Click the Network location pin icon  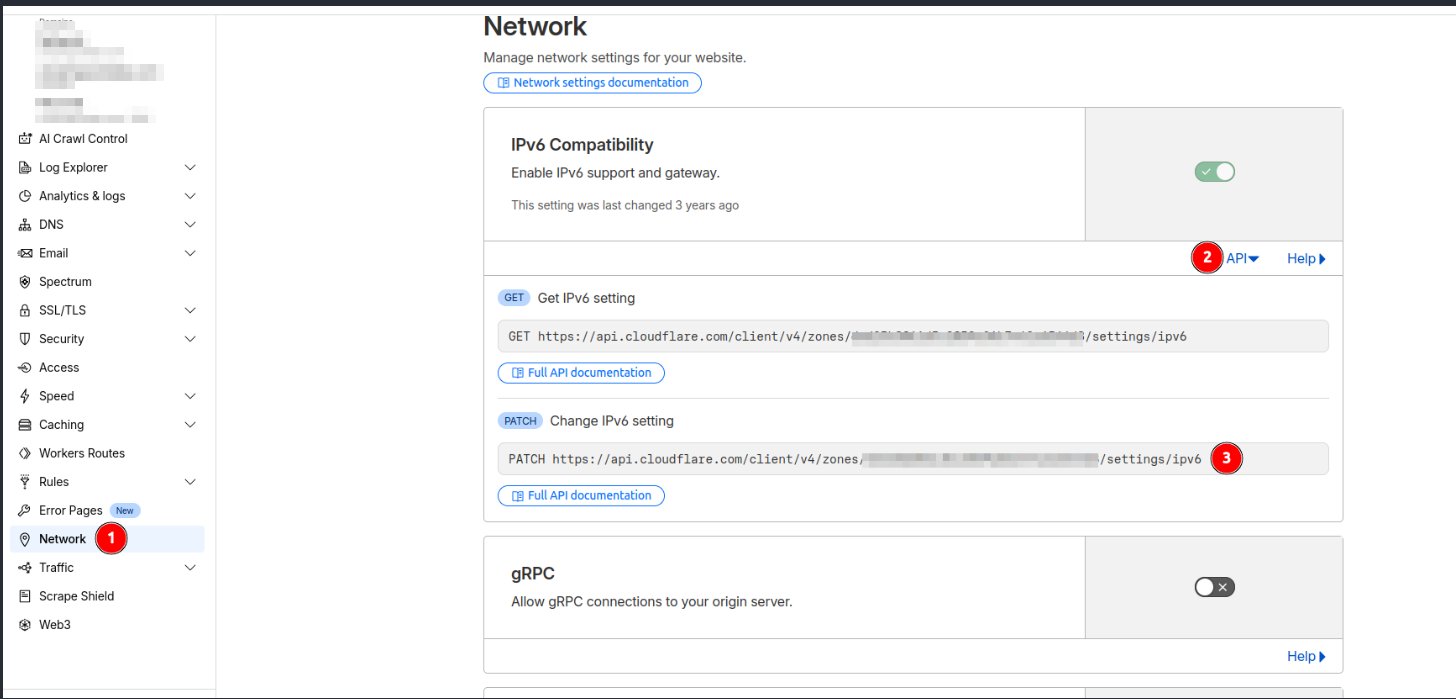[x=25, y=540]
